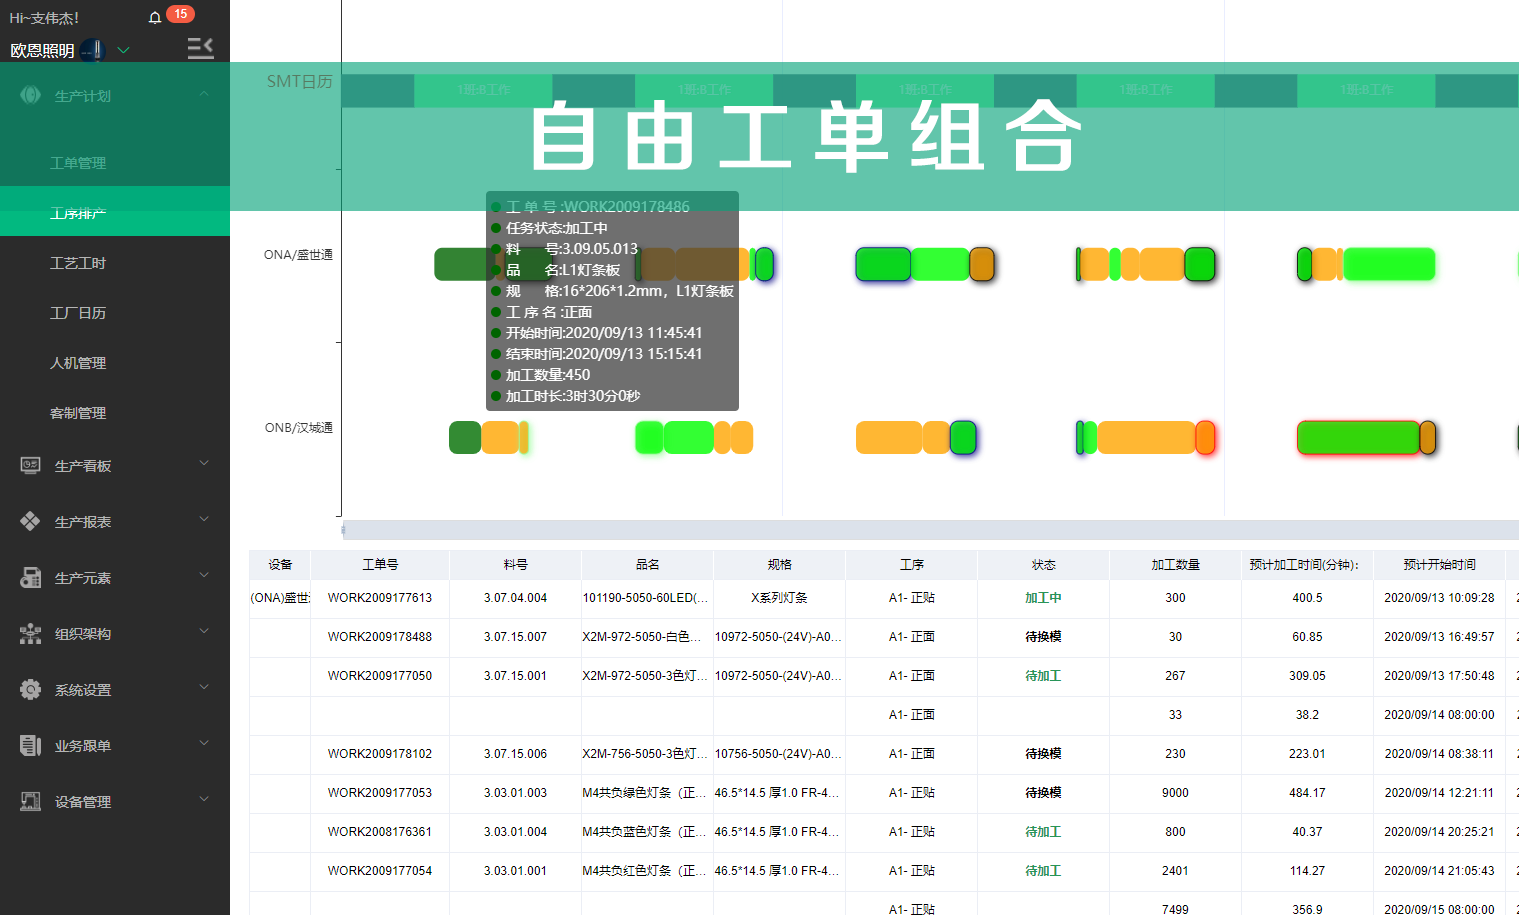Expand the 生产看板 menu chevron
Viewport: 1519px width, 915px height.
click(x=204, y=464)
